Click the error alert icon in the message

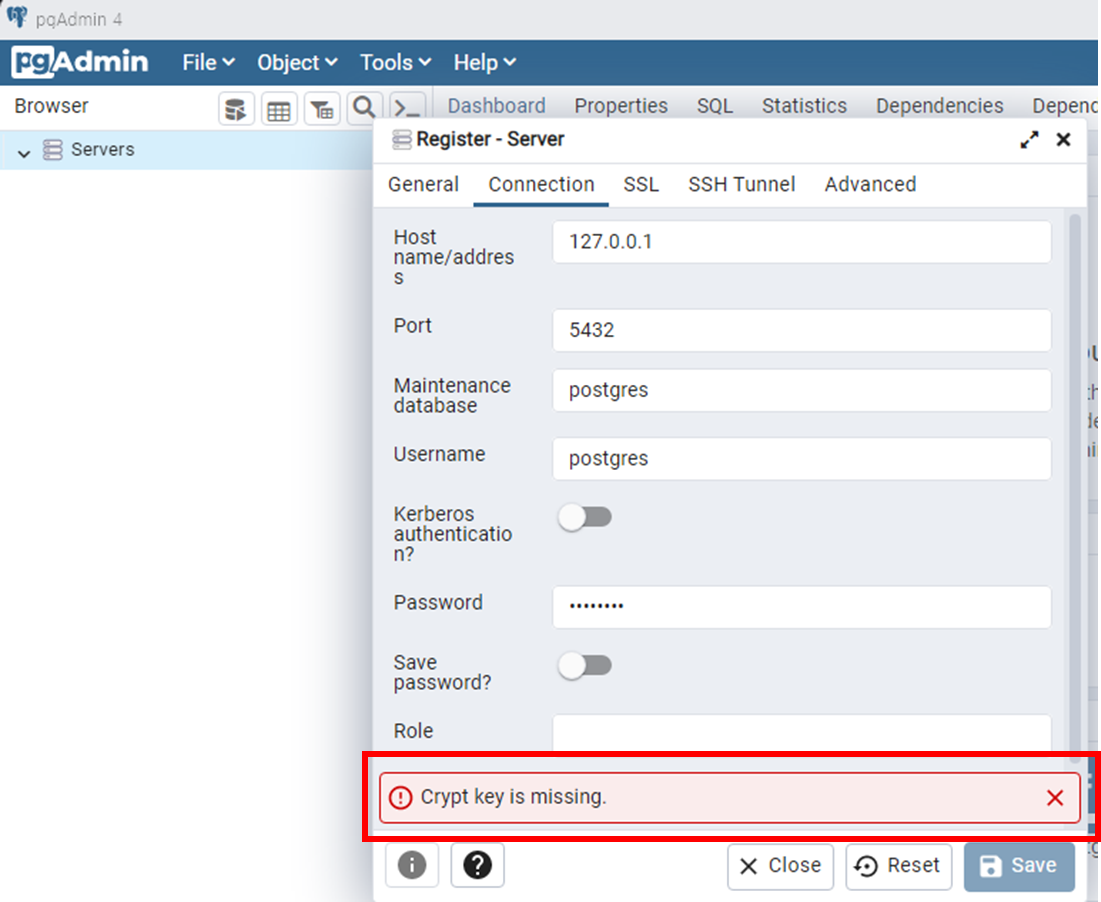pos(401,797)
